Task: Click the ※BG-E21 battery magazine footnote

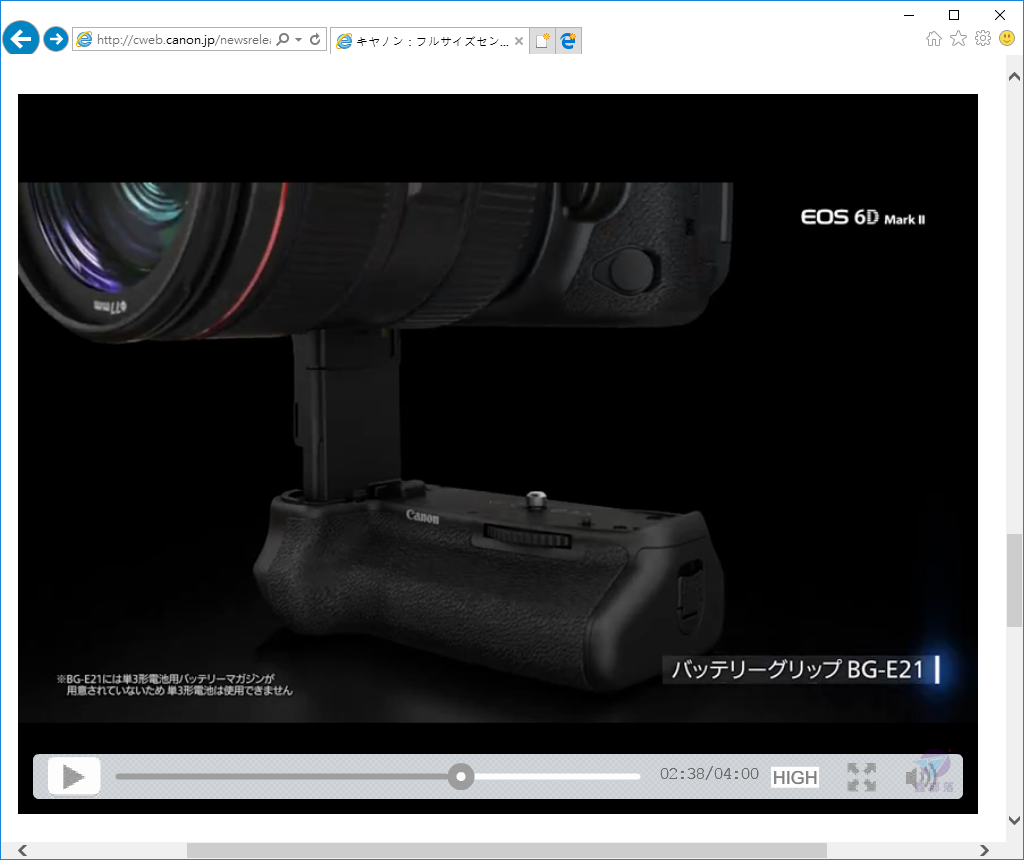Action: 175,684
